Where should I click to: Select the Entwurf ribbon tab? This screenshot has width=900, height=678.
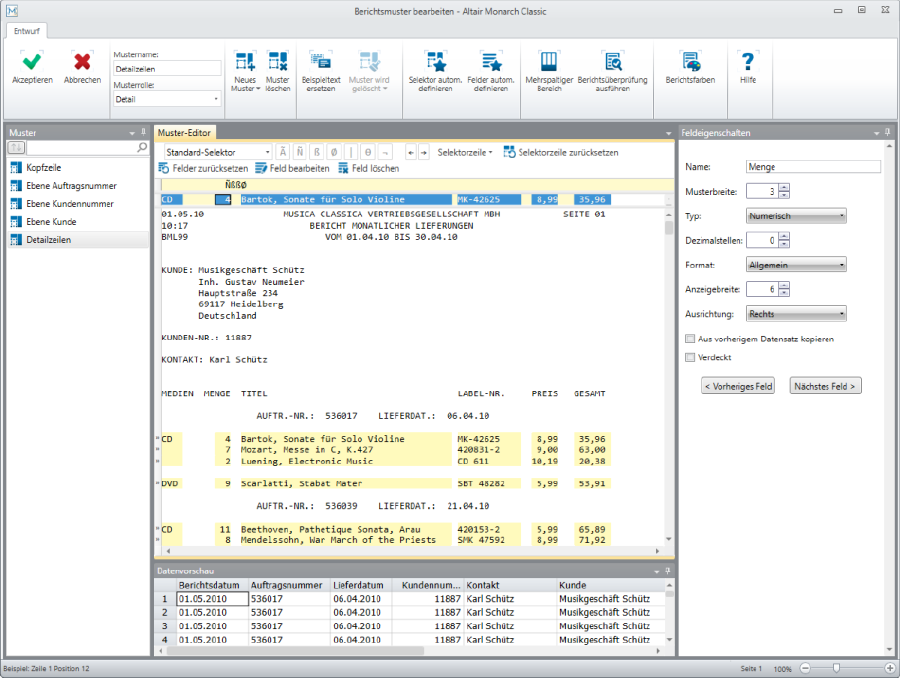(x=28, y=32)
